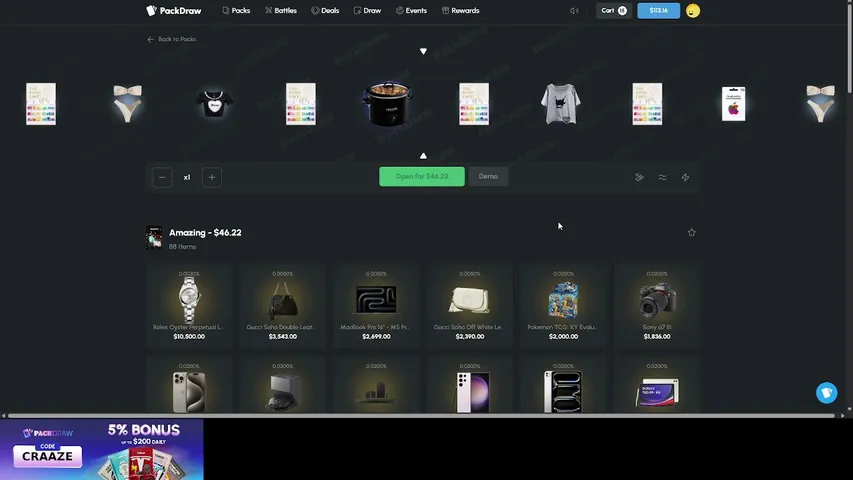Click the 'Amazing - $46.22' pack title
Viewport: 853px width, 480px height.
tap(205, 232)
